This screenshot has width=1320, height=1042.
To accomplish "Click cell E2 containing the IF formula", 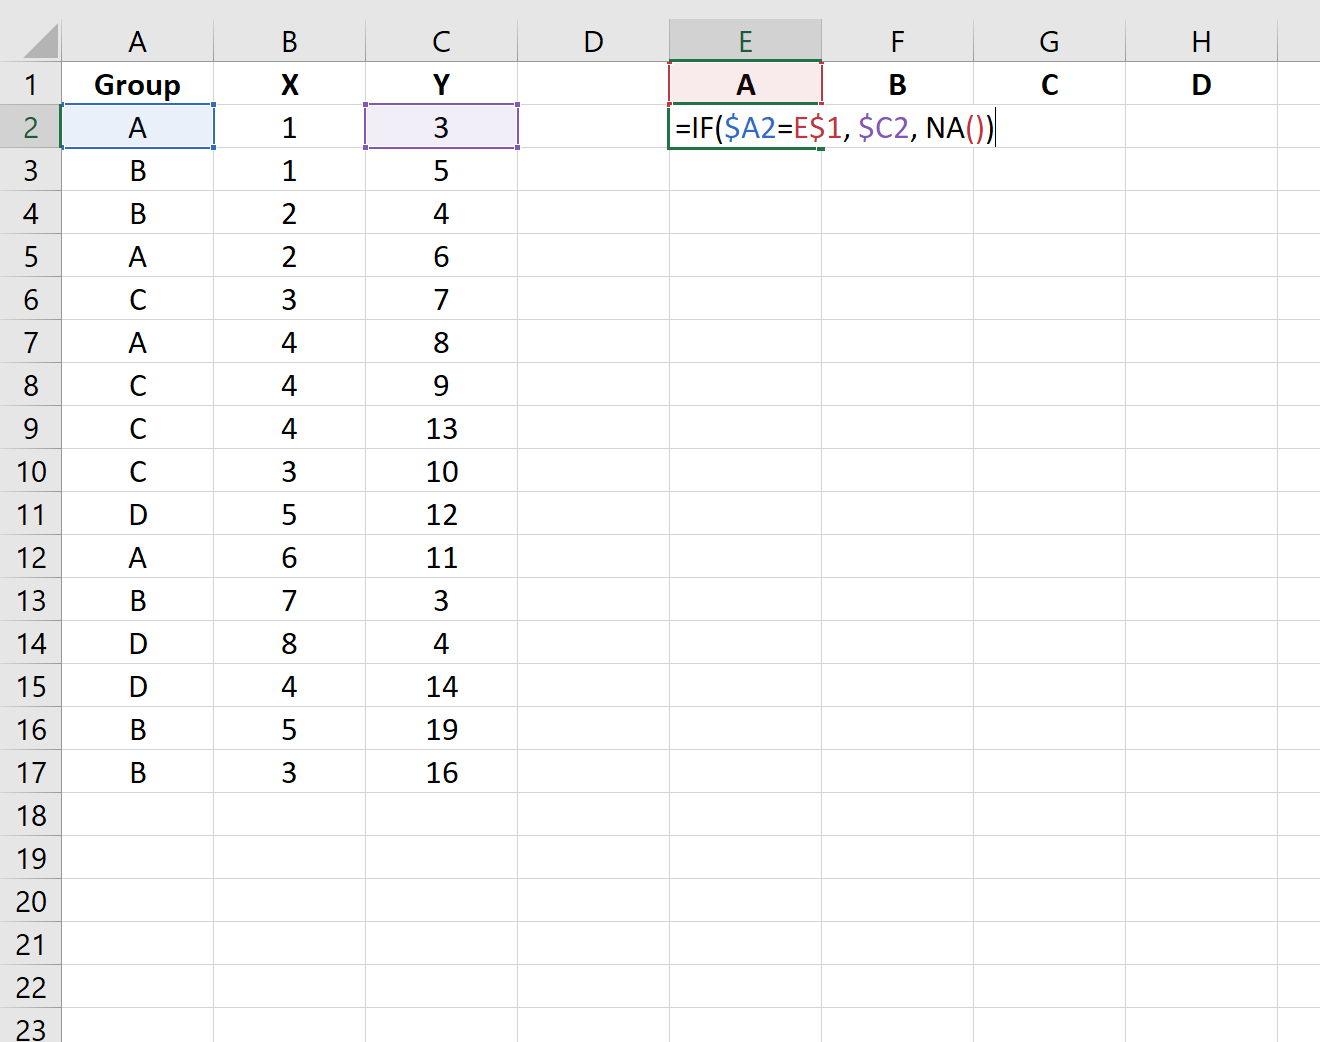I will 745,127.
